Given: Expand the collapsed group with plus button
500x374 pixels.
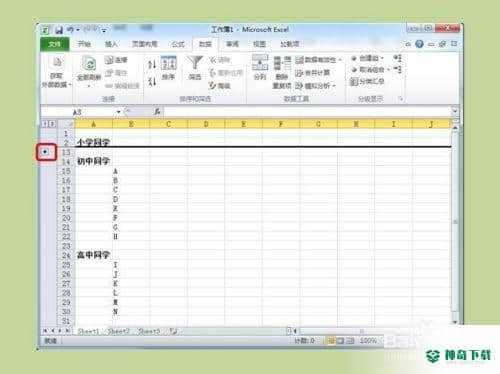Looking at the screenshot, I should (x=45, y=152).
